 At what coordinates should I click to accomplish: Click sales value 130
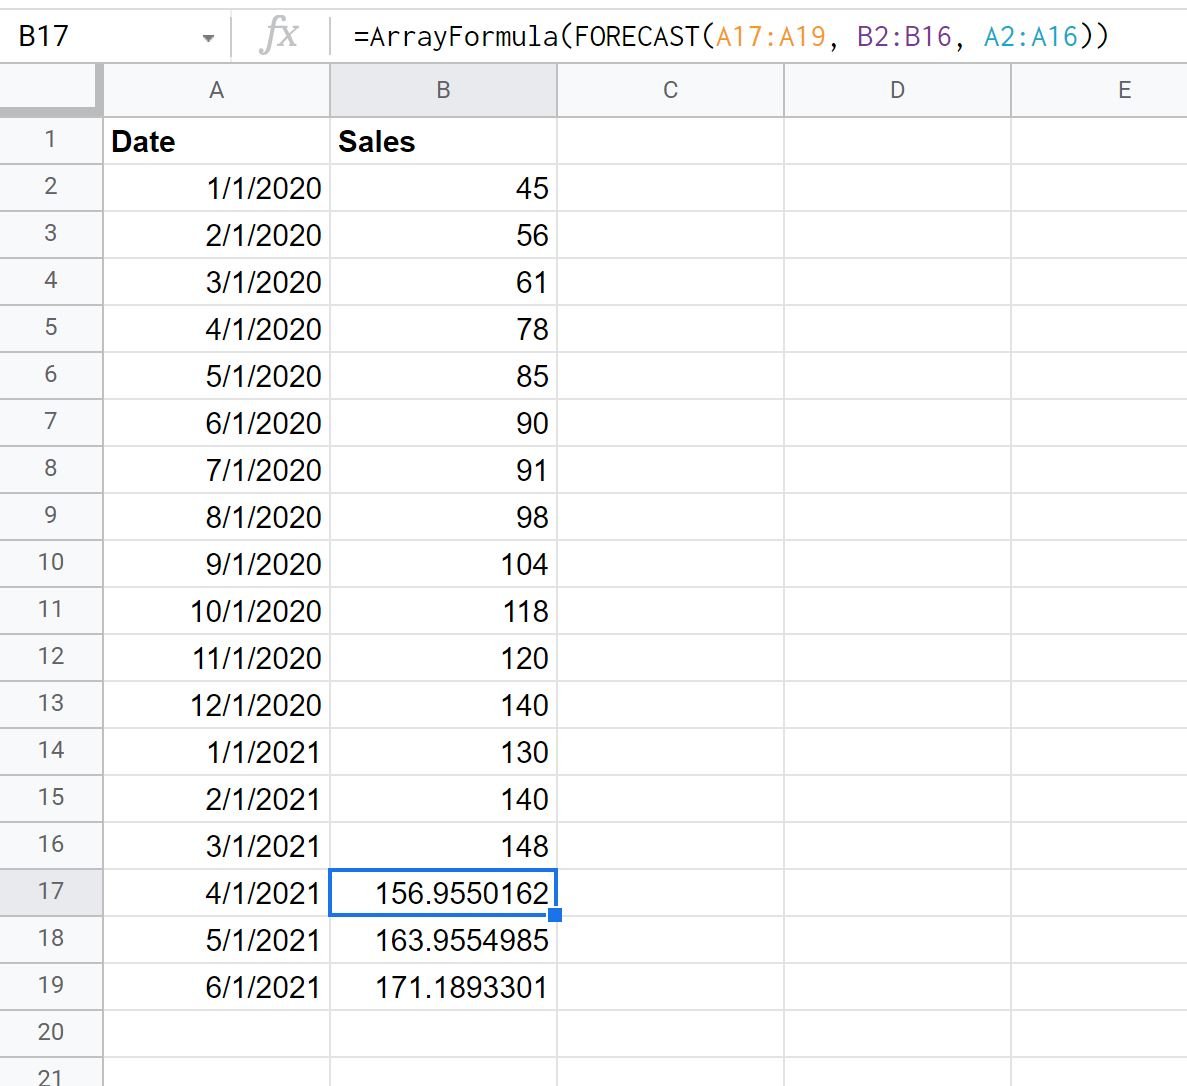pyautogui.click(x=444, y=751)
